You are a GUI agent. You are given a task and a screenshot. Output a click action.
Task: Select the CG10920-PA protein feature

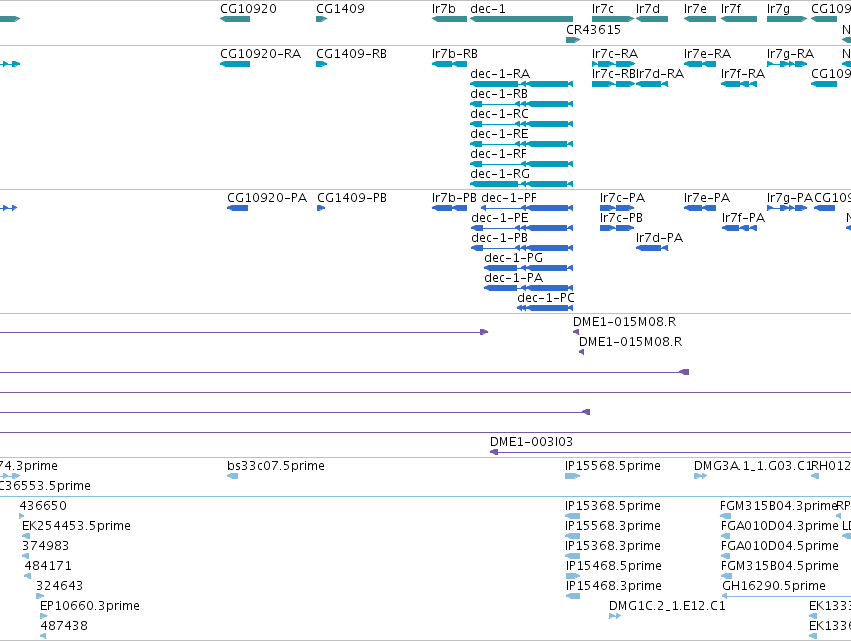[x=238, y=208]
